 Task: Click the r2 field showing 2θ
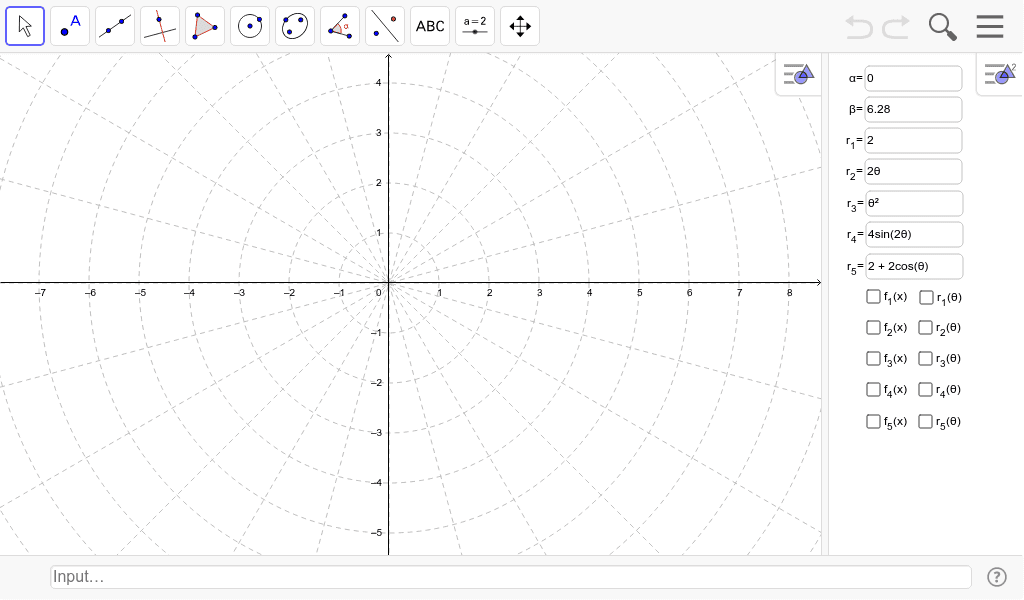click(913, 172)
